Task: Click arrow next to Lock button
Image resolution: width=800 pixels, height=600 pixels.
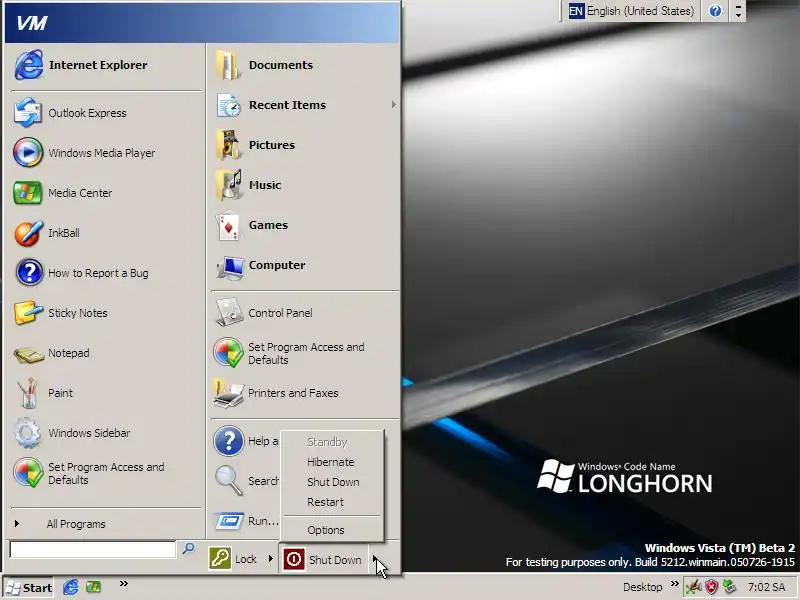Action: pyautogui.click(x=270, y=559)
